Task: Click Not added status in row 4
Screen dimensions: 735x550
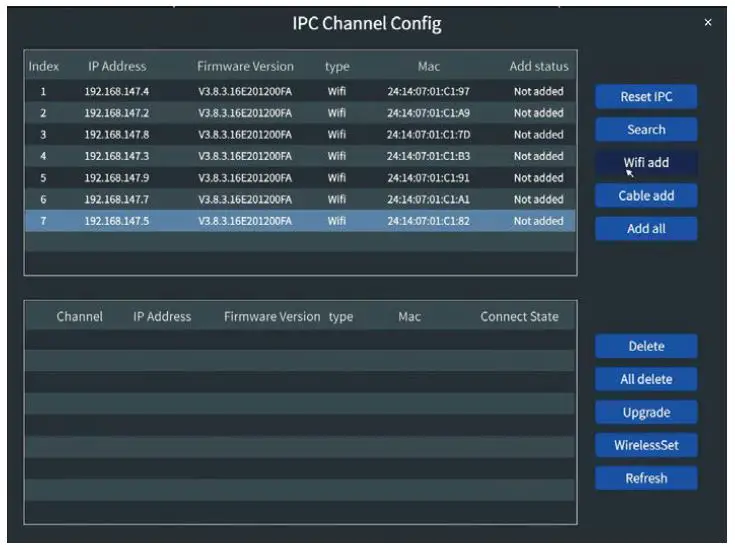Action: point(539,156)
